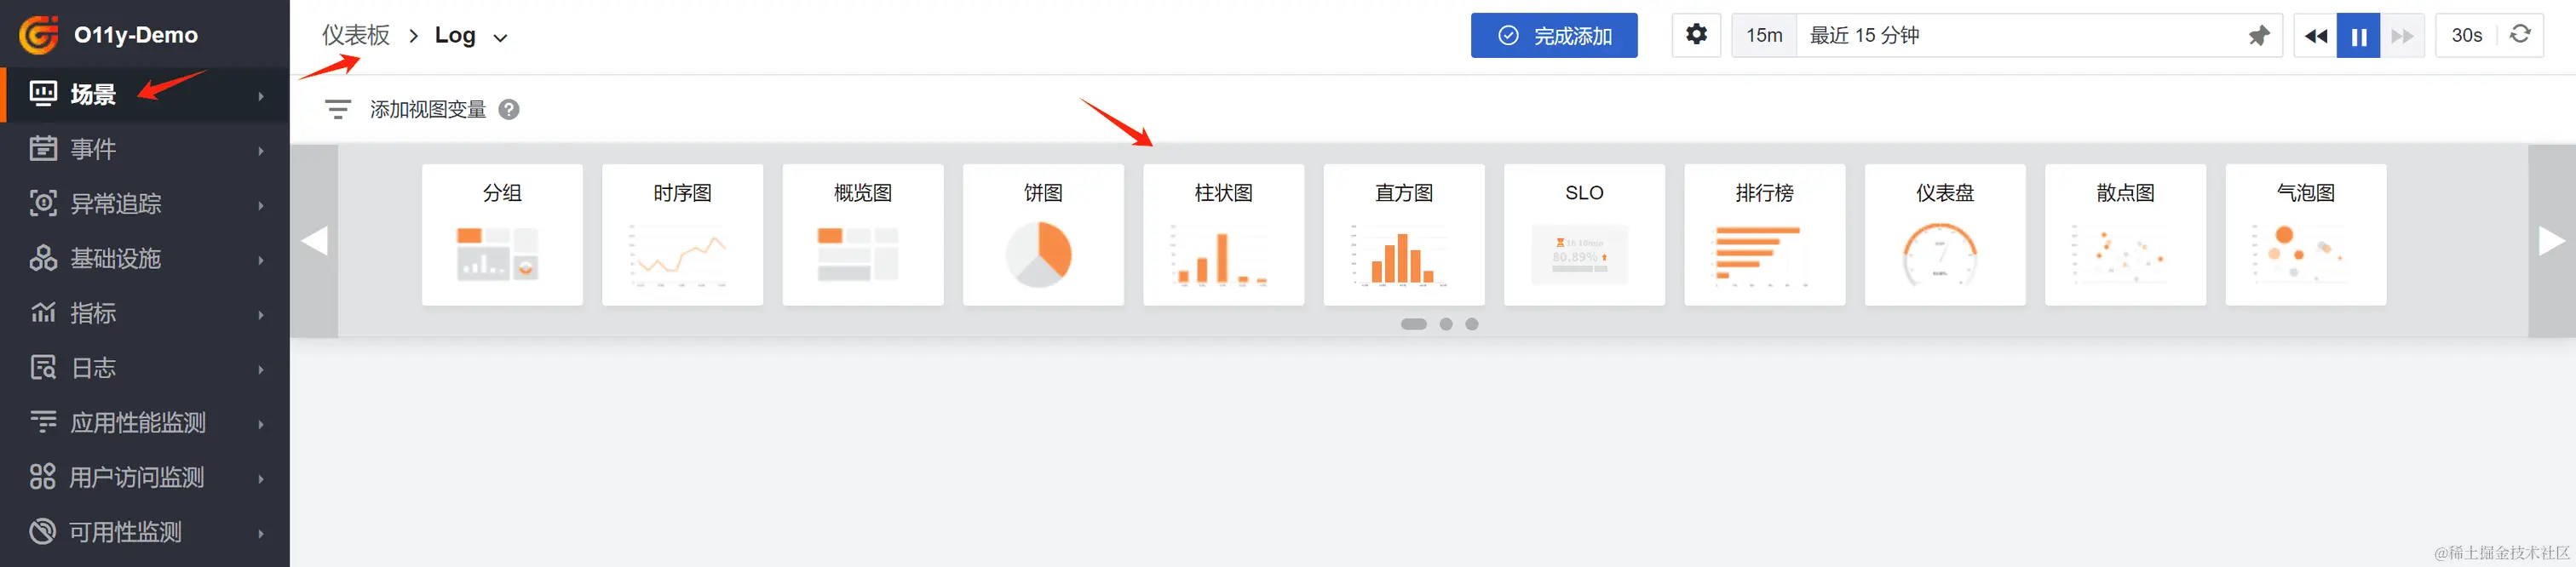
Task: Add the 概览图 chart card
Action: click(863, 235)
